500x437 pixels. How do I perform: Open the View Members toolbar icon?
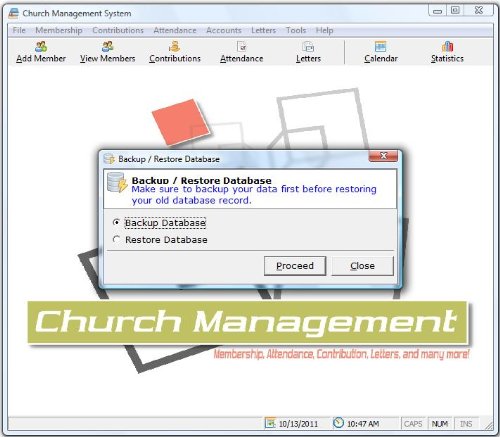coord(108,47)
